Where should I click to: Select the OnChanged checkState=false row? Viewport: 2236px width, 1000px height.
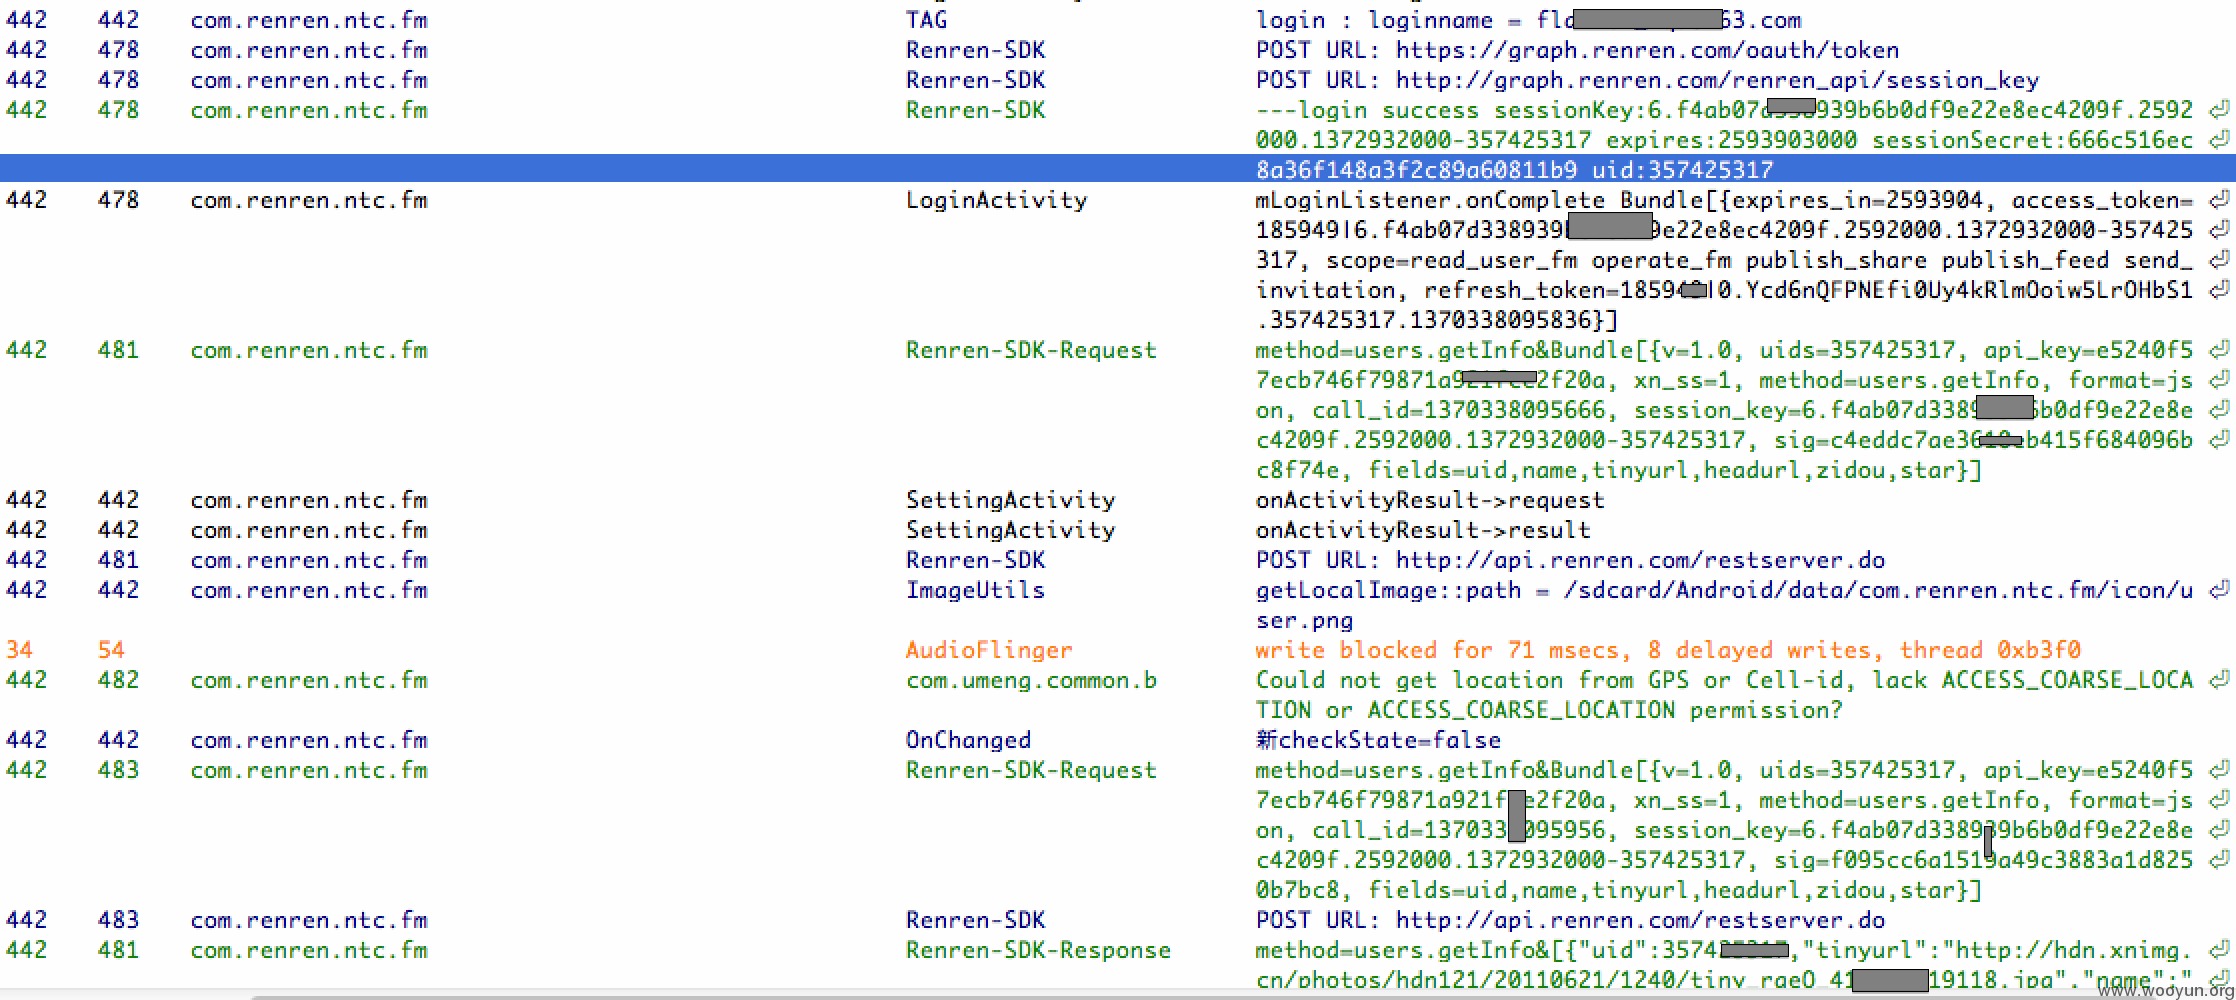1118,740
